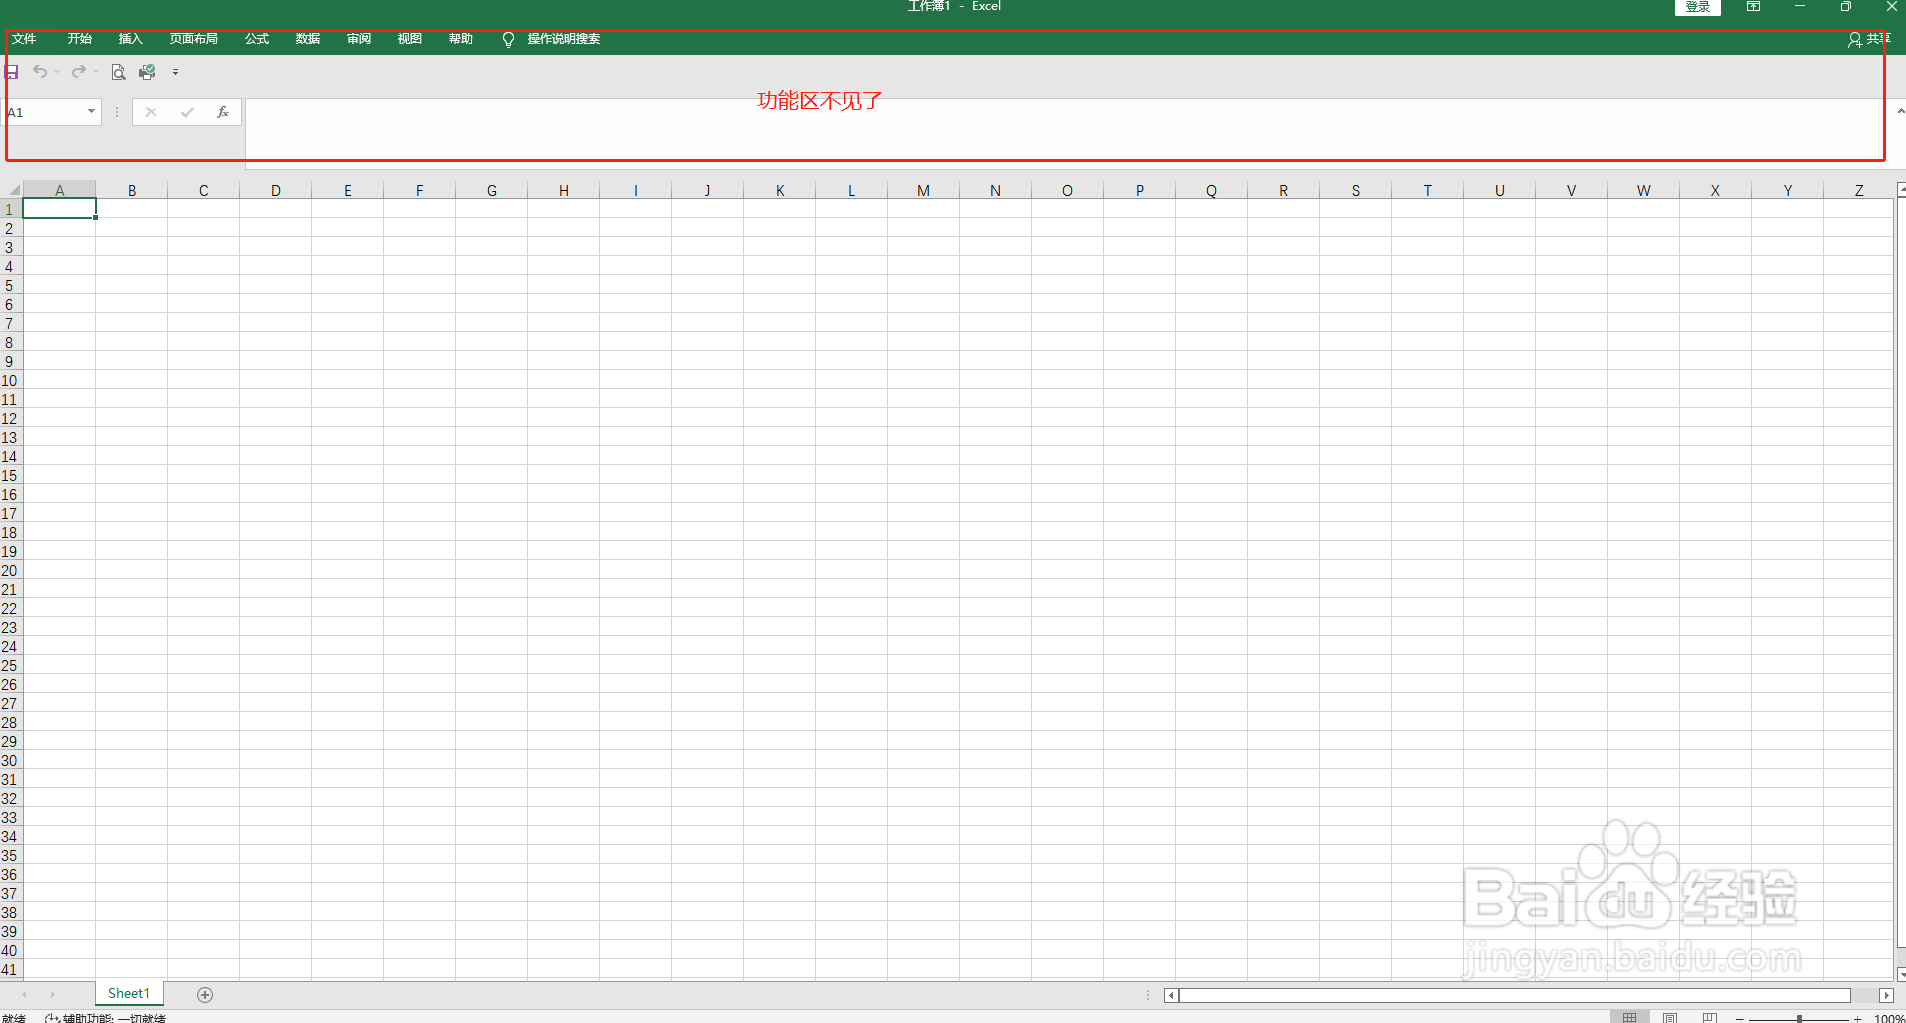Select row header 10
1906x1023 pixels.
10,381
